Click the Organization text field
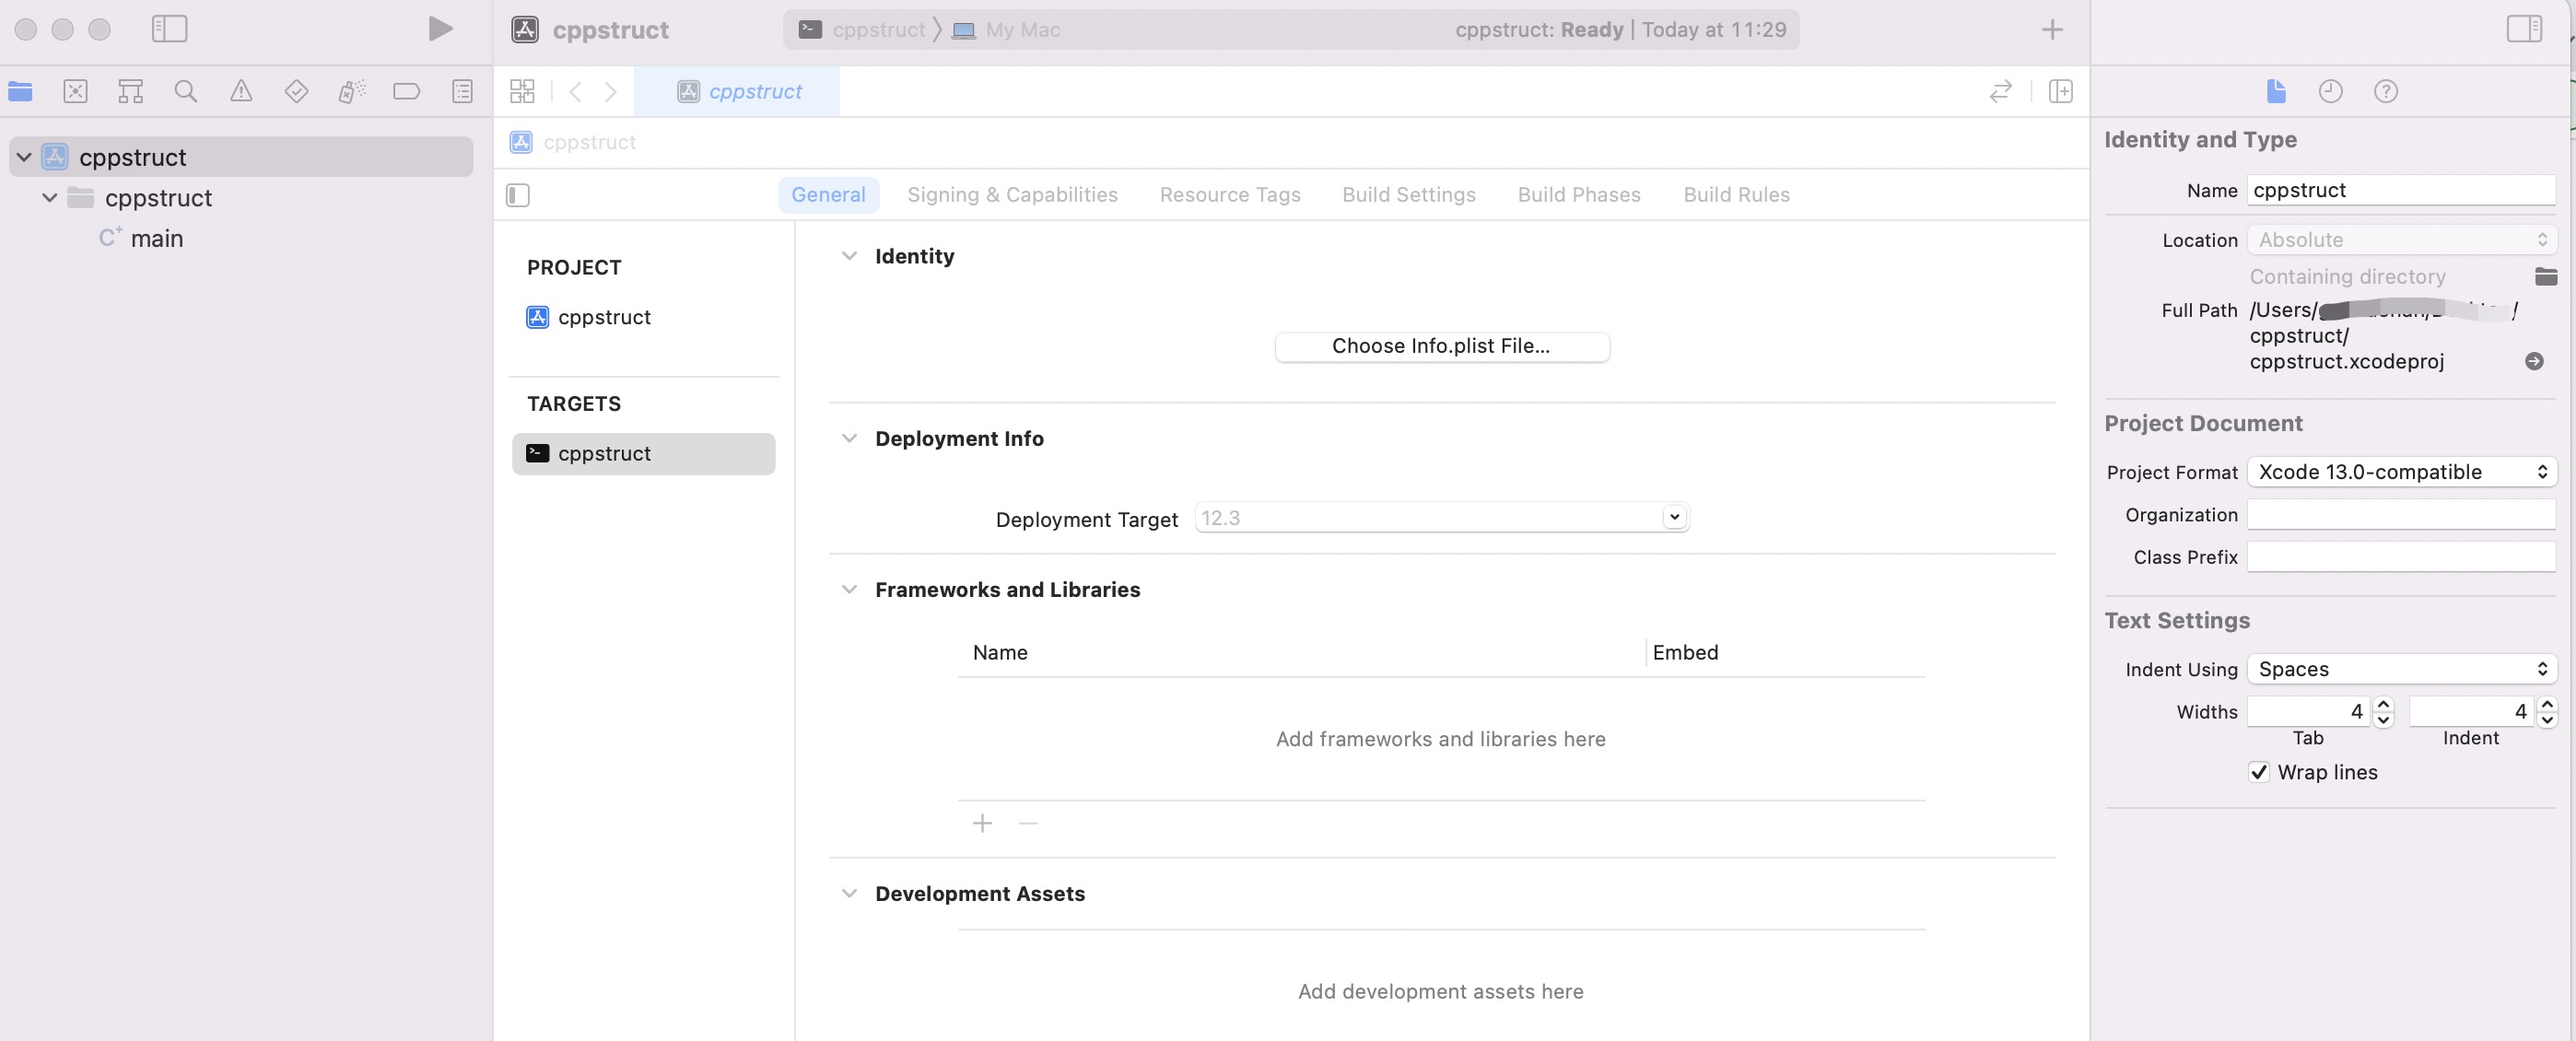 (x=2400, y=515)
